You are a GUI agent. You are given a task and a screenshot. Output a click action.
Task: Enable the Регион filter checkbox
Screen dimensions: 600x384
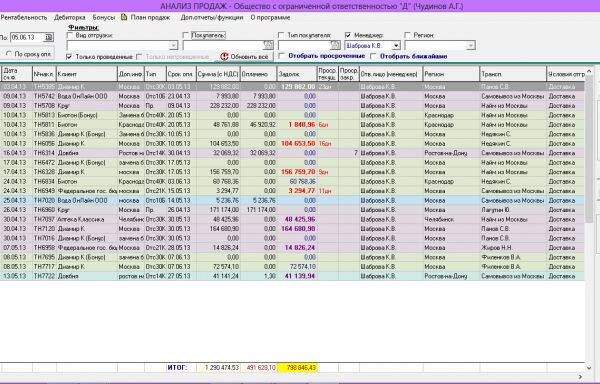pyautogui.click(x=408, y=35)
